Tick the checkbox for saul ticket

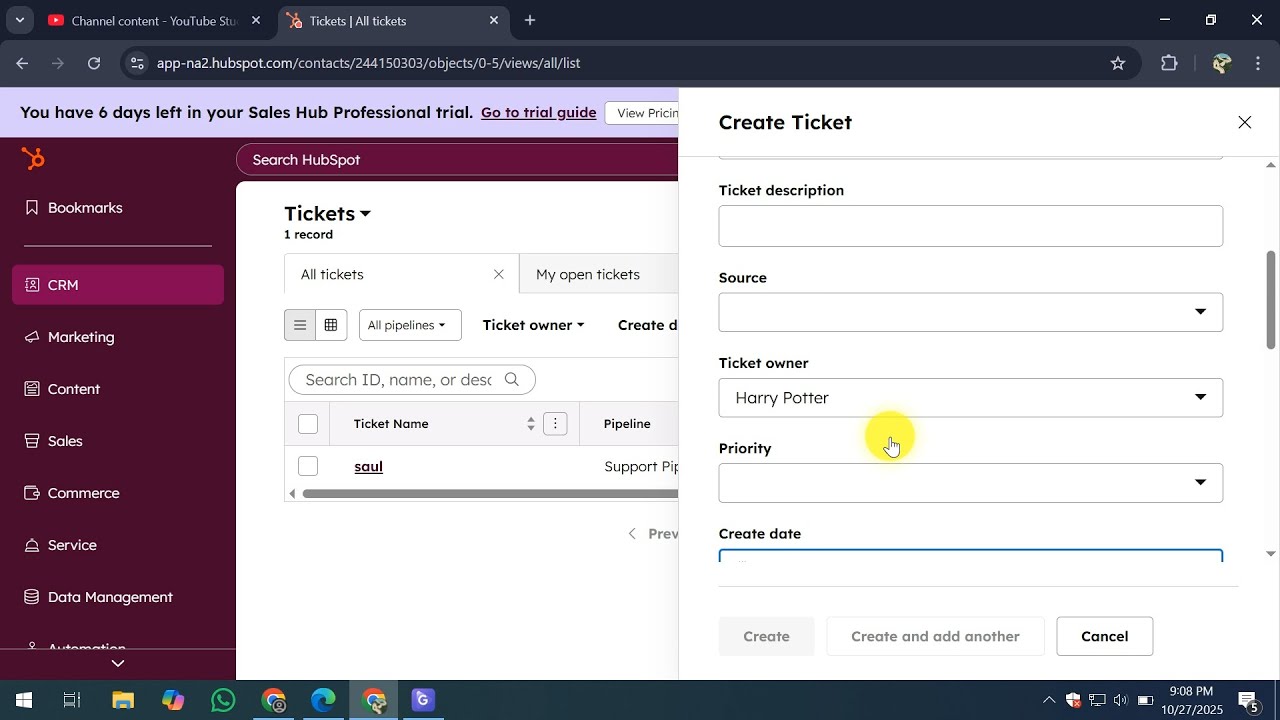pyautogui.click(x=308, y=466)
